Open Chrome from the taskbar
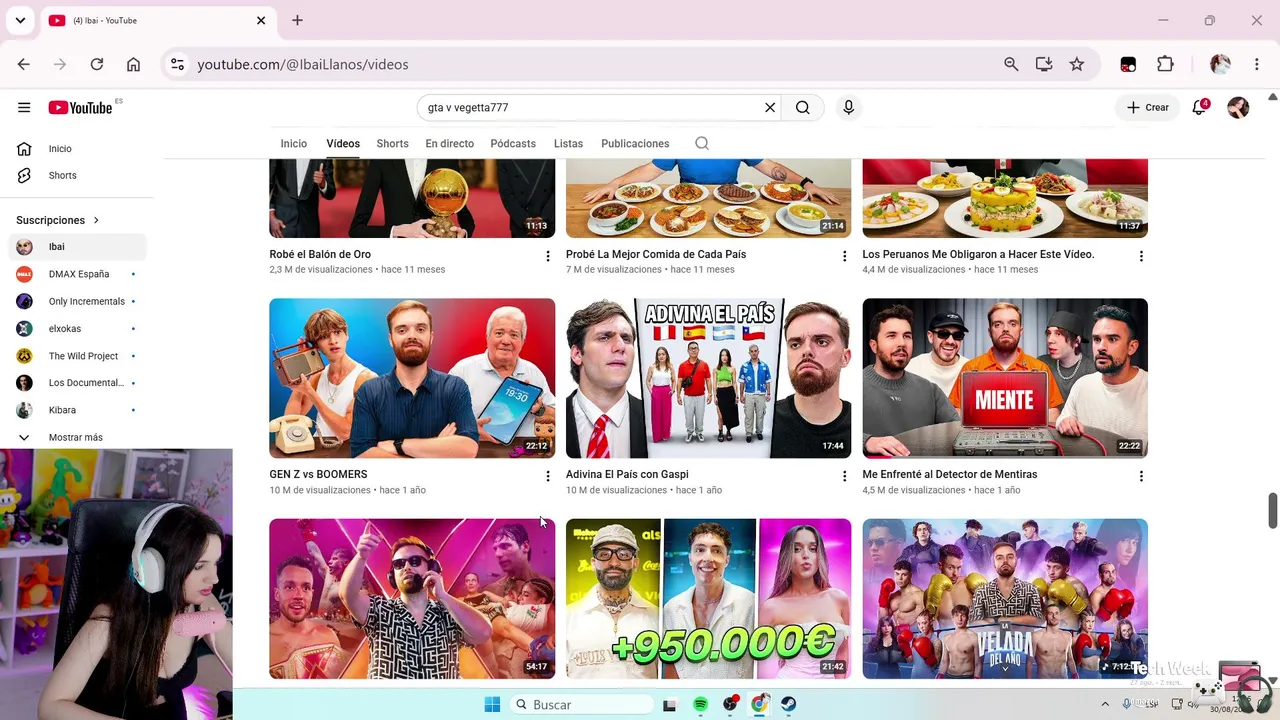Image resolution: width=1280 pixels, height=720 pixels. coord(760,705)
